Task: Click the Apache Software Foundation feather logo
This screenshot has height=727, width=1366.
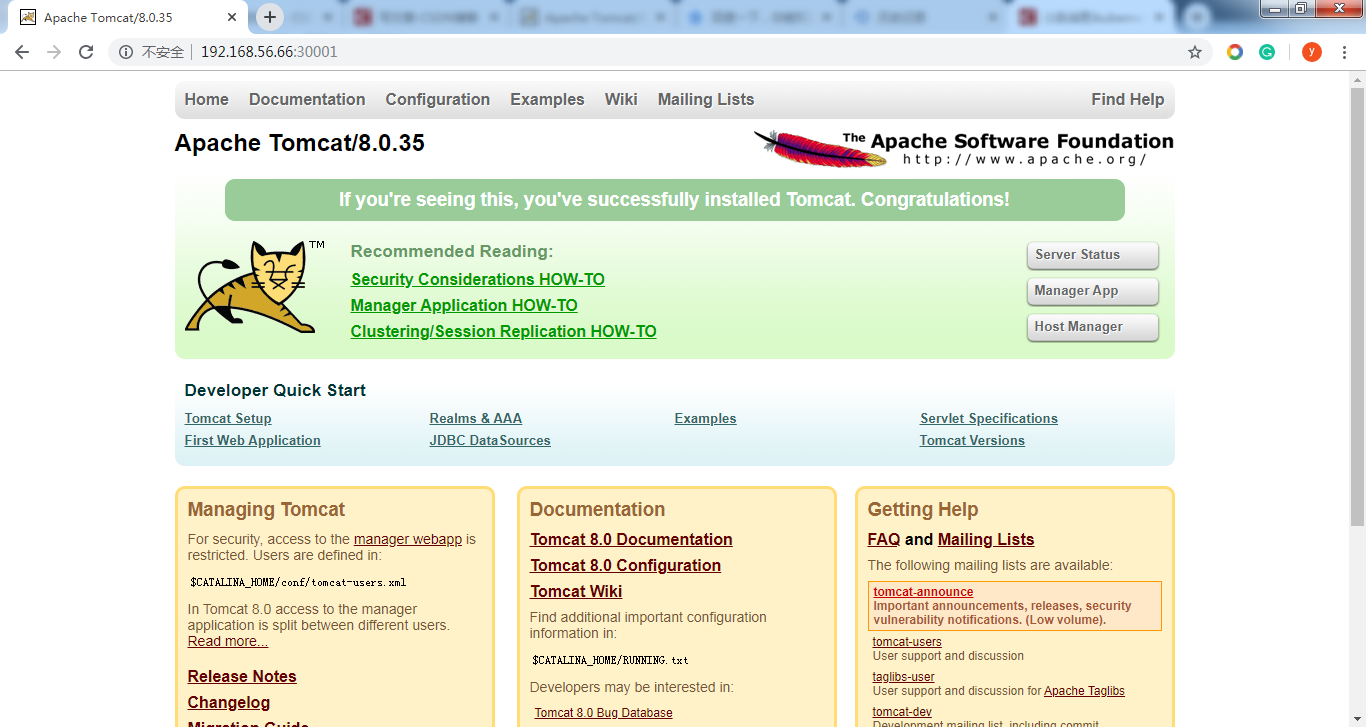Action: coord(963,148)
